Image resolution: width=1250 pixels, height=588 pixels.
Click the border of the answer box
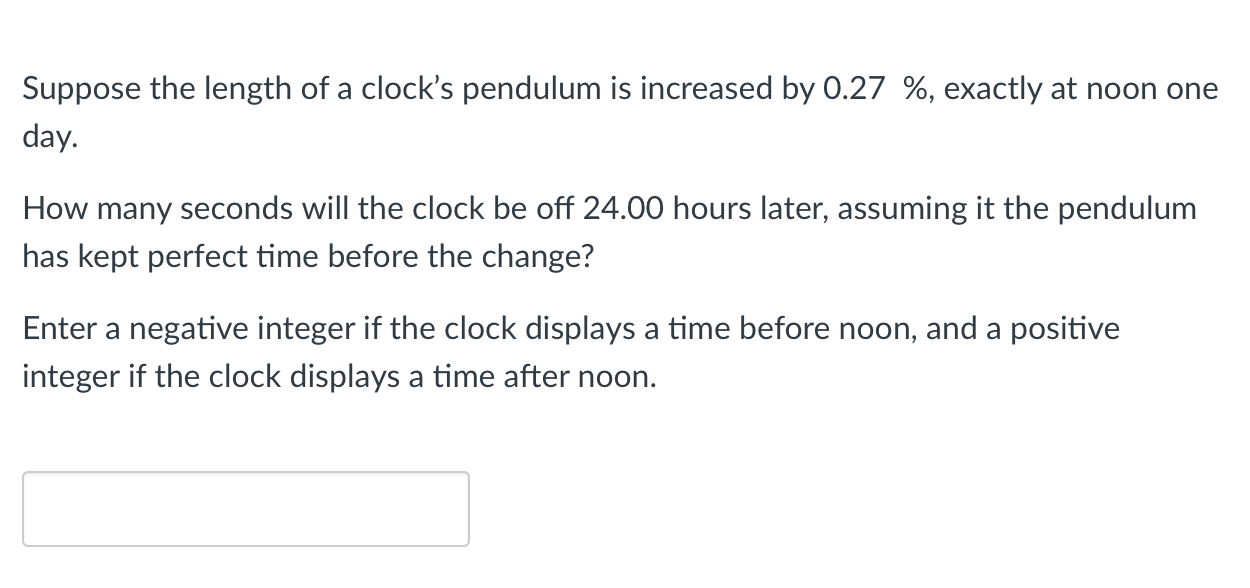245,472
